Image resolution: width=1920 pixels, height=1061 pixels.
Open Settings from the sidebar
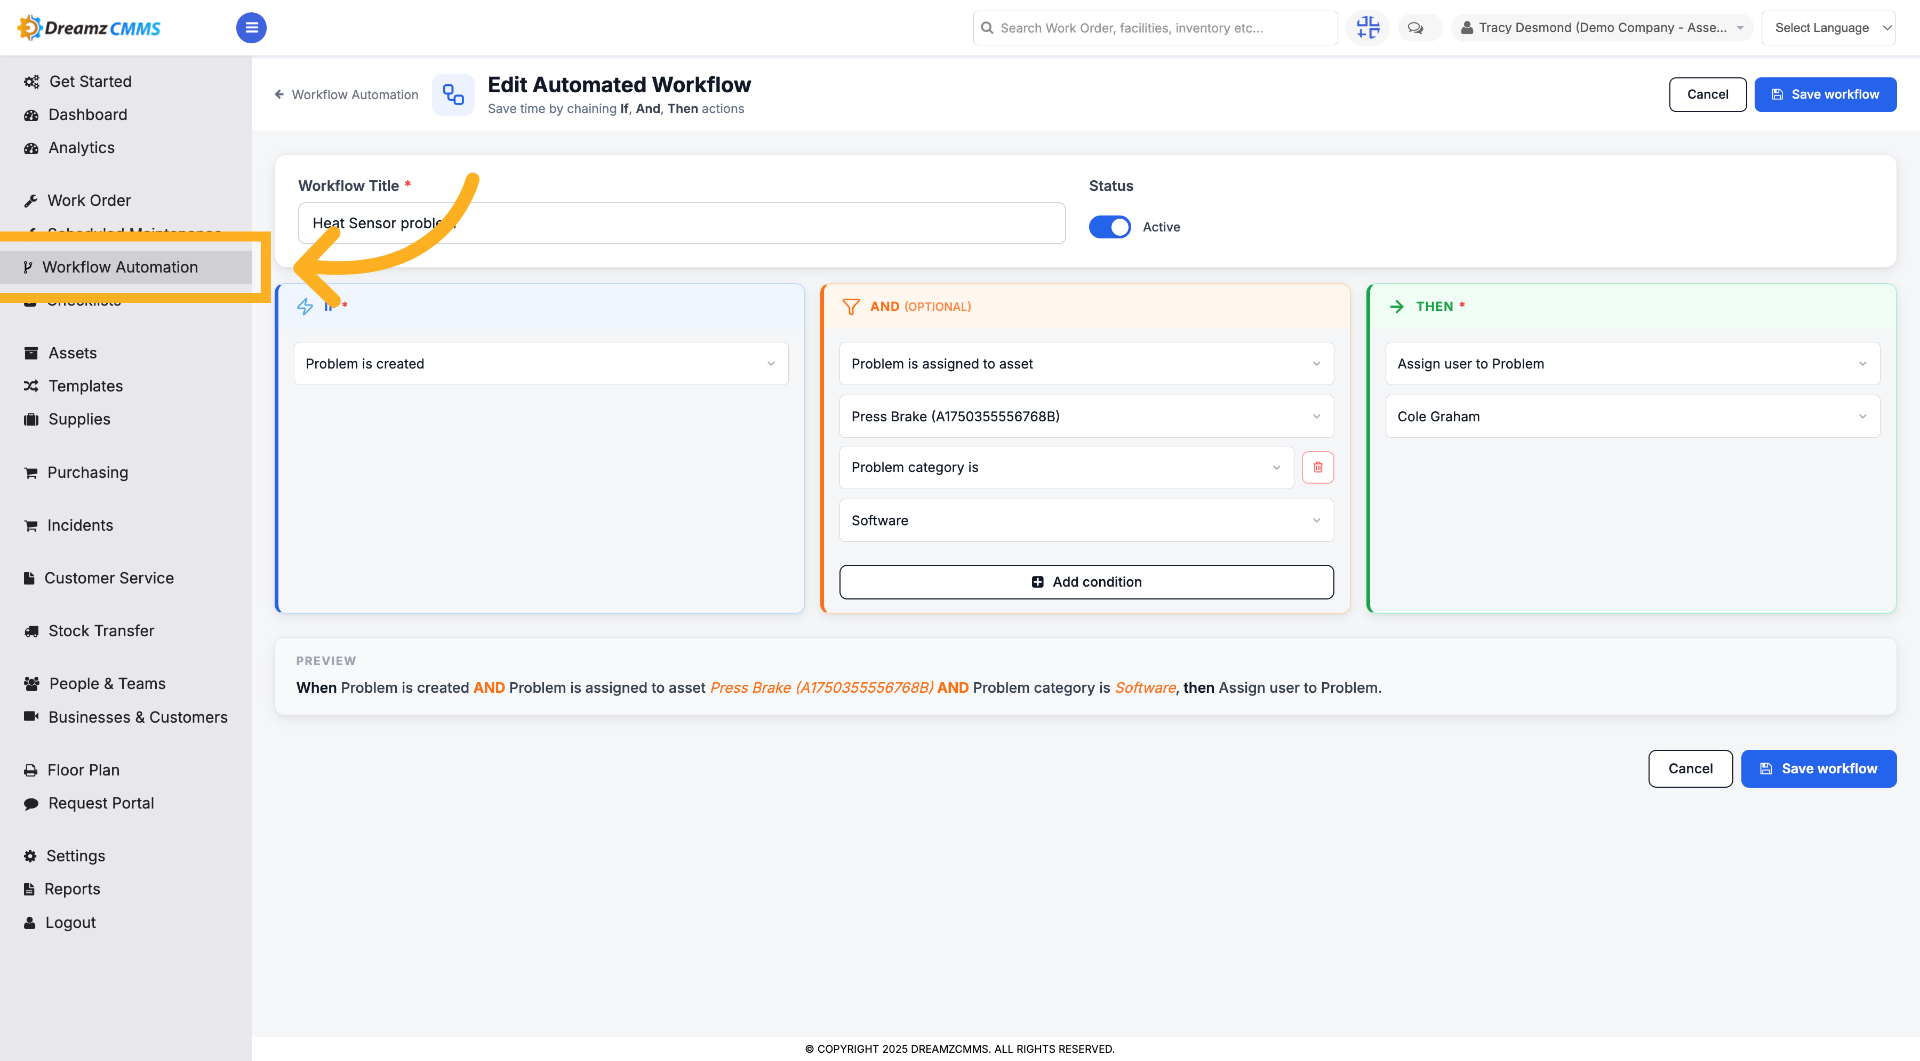pos(75,856)
